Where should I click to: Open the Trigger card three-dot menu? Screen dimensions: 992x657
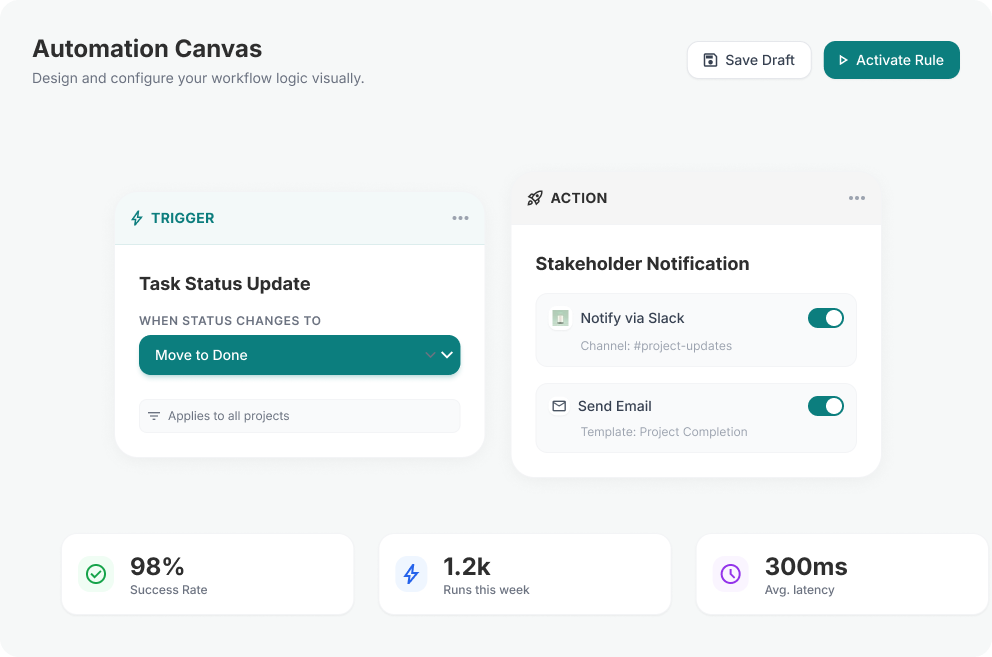460,218
